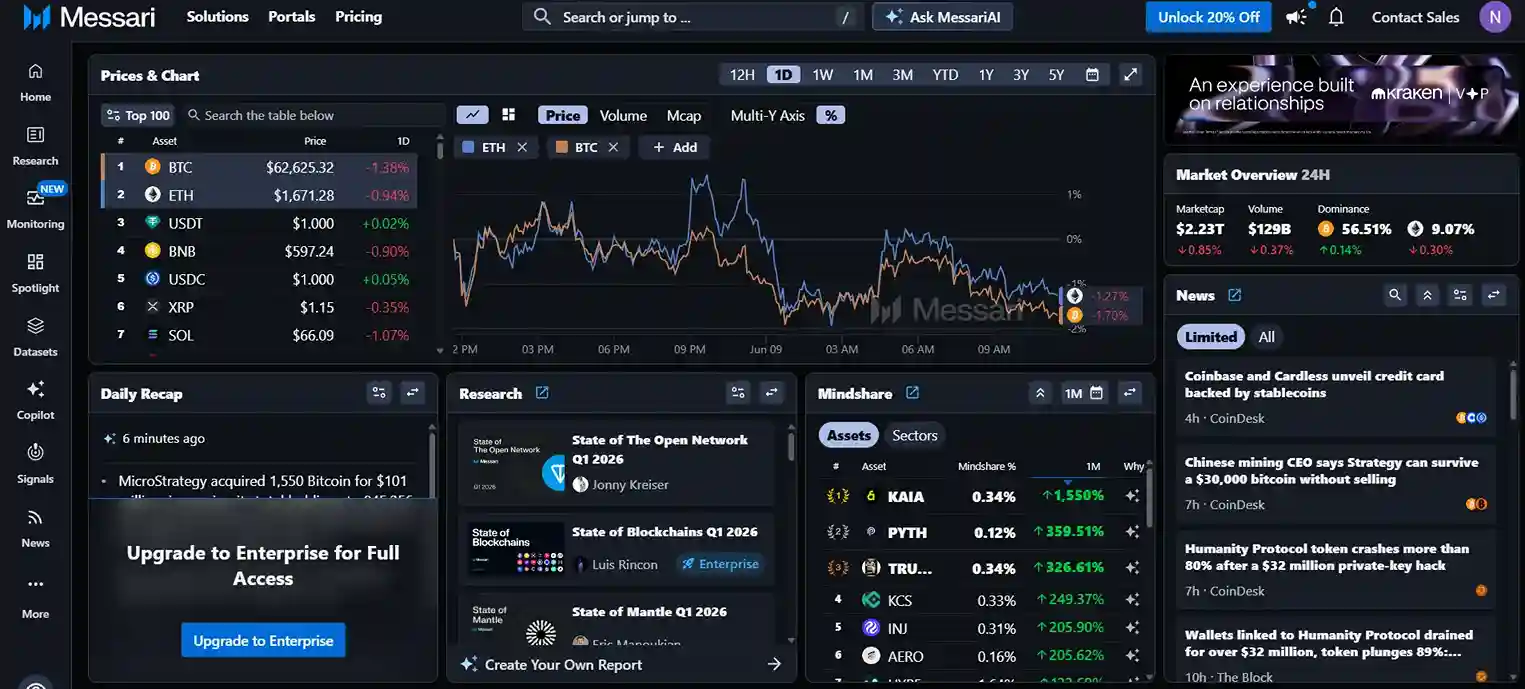Click the Messari logo
This screenshot has height=689, width=1525.
[x=89, y=17]
